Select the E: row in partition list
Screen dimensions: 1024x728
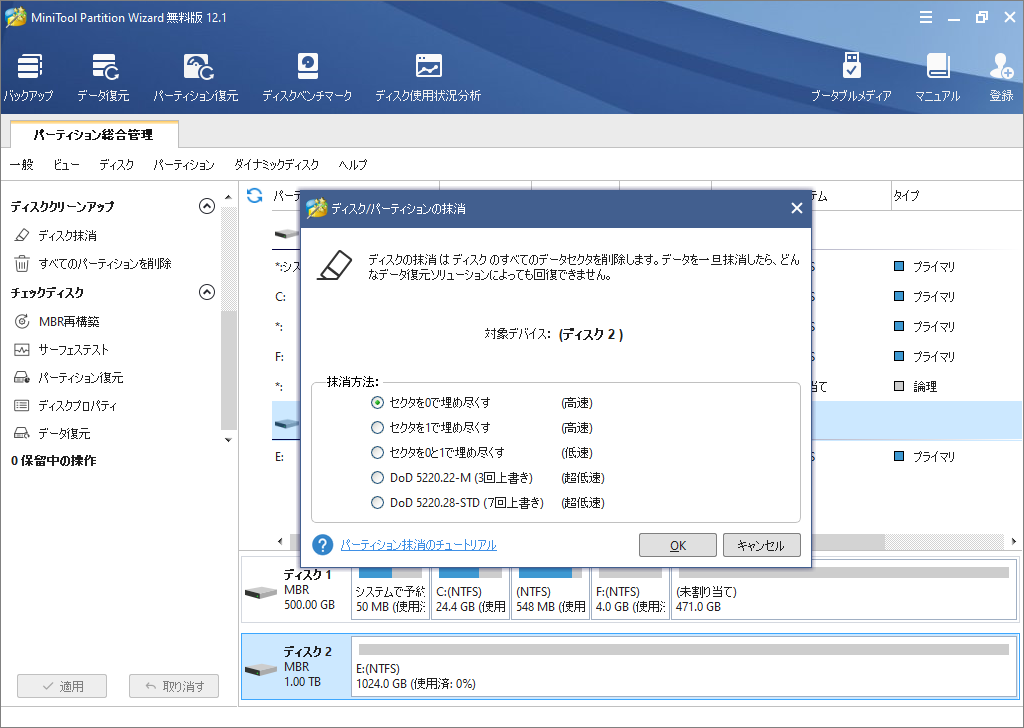pyautogui.click(x=280, y=456)
